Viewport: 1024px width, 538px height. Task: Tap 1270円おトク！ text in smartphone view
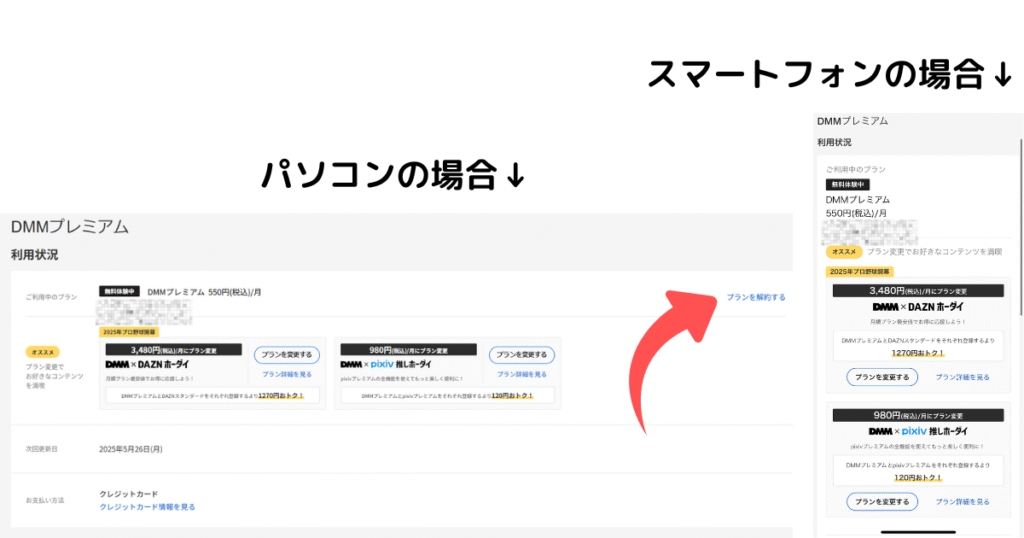[918, 353]
